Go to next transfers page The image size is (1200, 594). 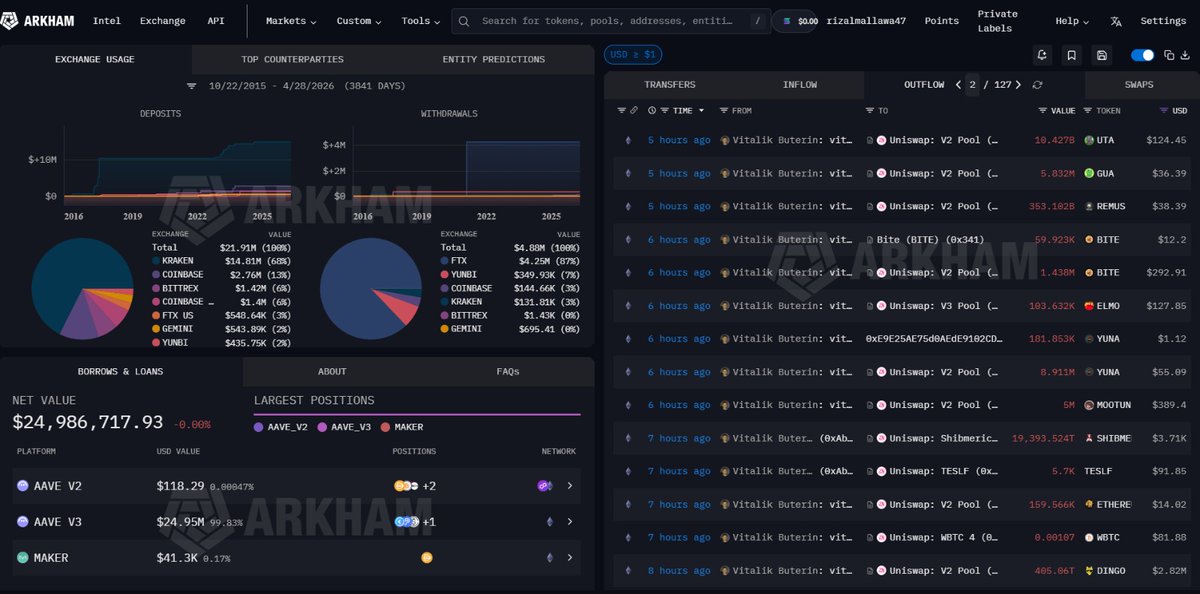1018,85
